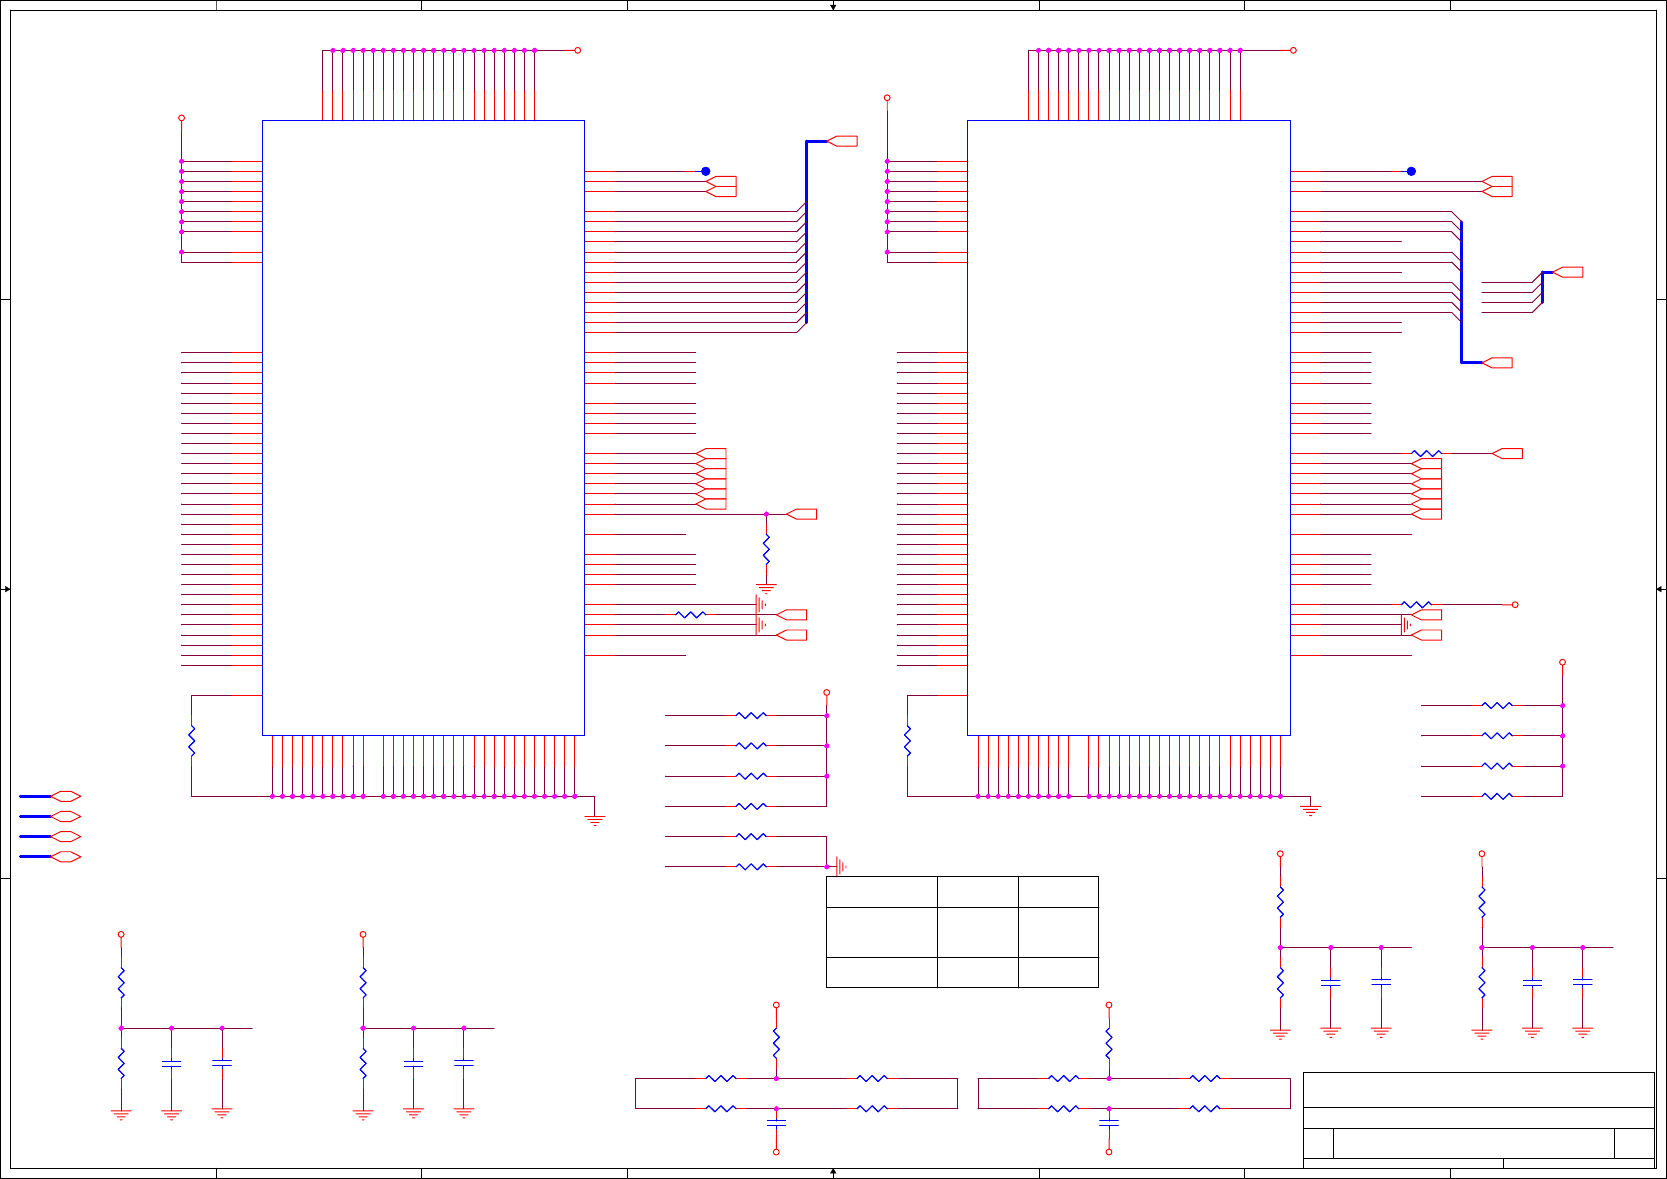Select the port wired above that pull-down resistor

[x=801, y=514]
